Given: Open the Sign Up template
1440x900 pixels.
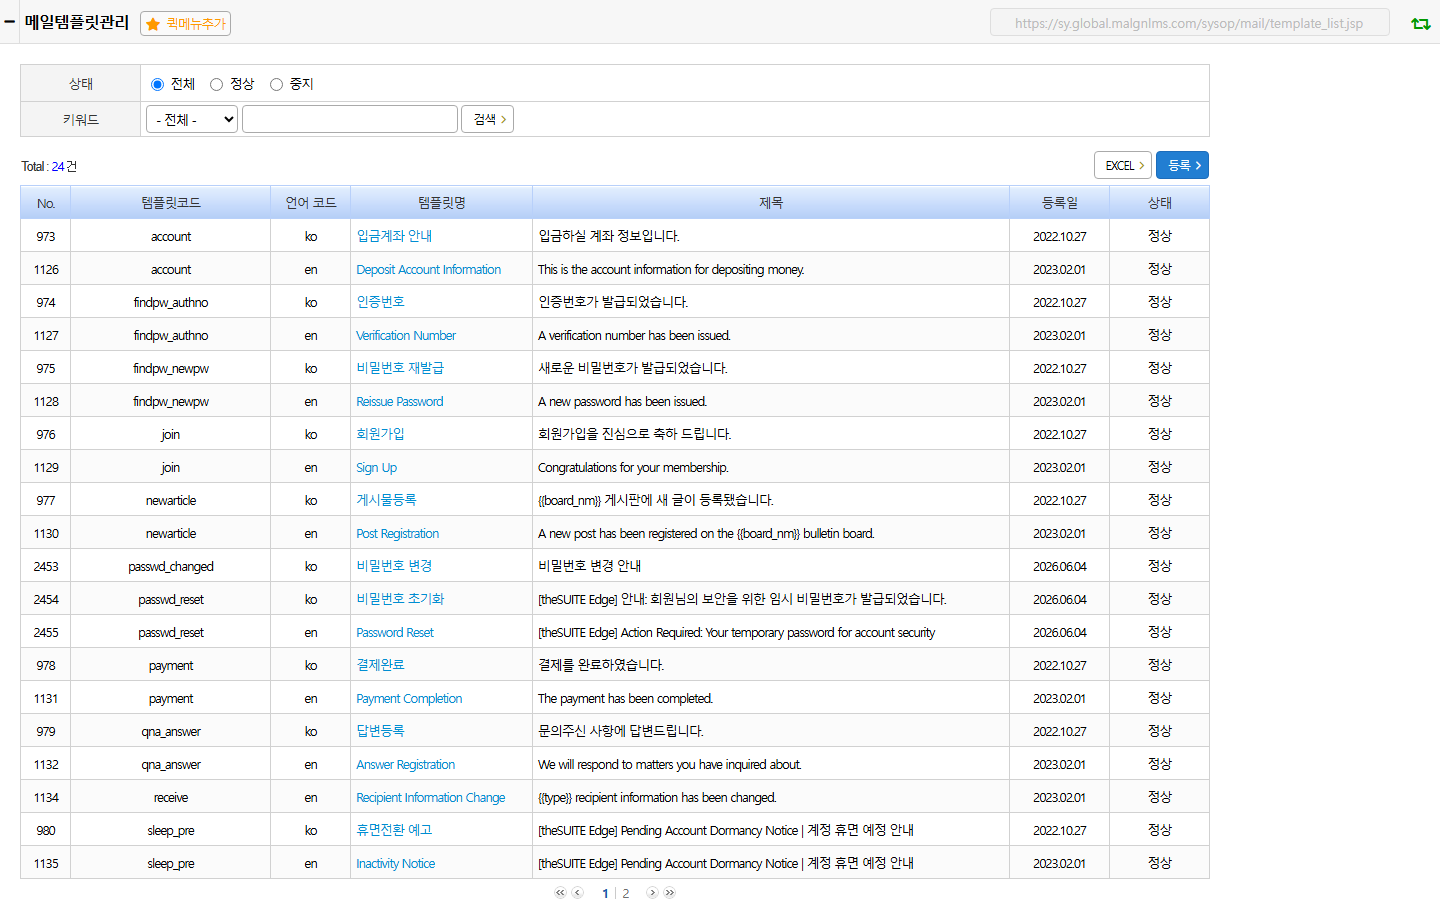Looking at the screenshot, I should (377, 467).
